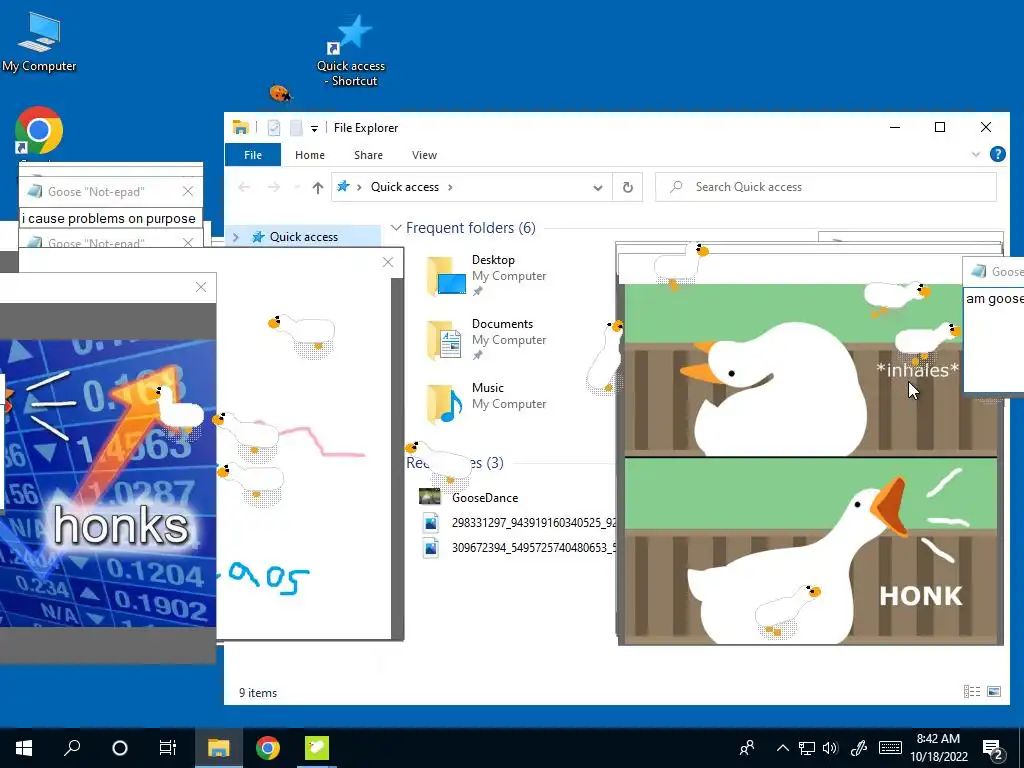
Task: Open taskbar Search
Action: coord(72,748)
